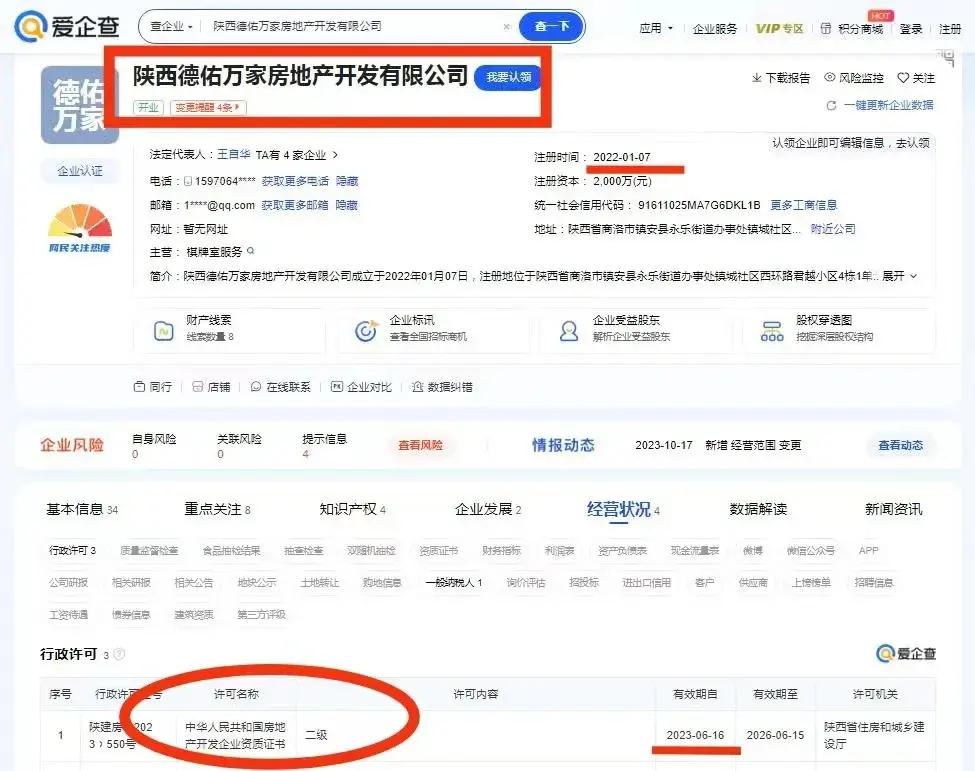Open 积分商城 from the top bar
The width and height of the screenshot is (975, 771).
tap(852, 29)
